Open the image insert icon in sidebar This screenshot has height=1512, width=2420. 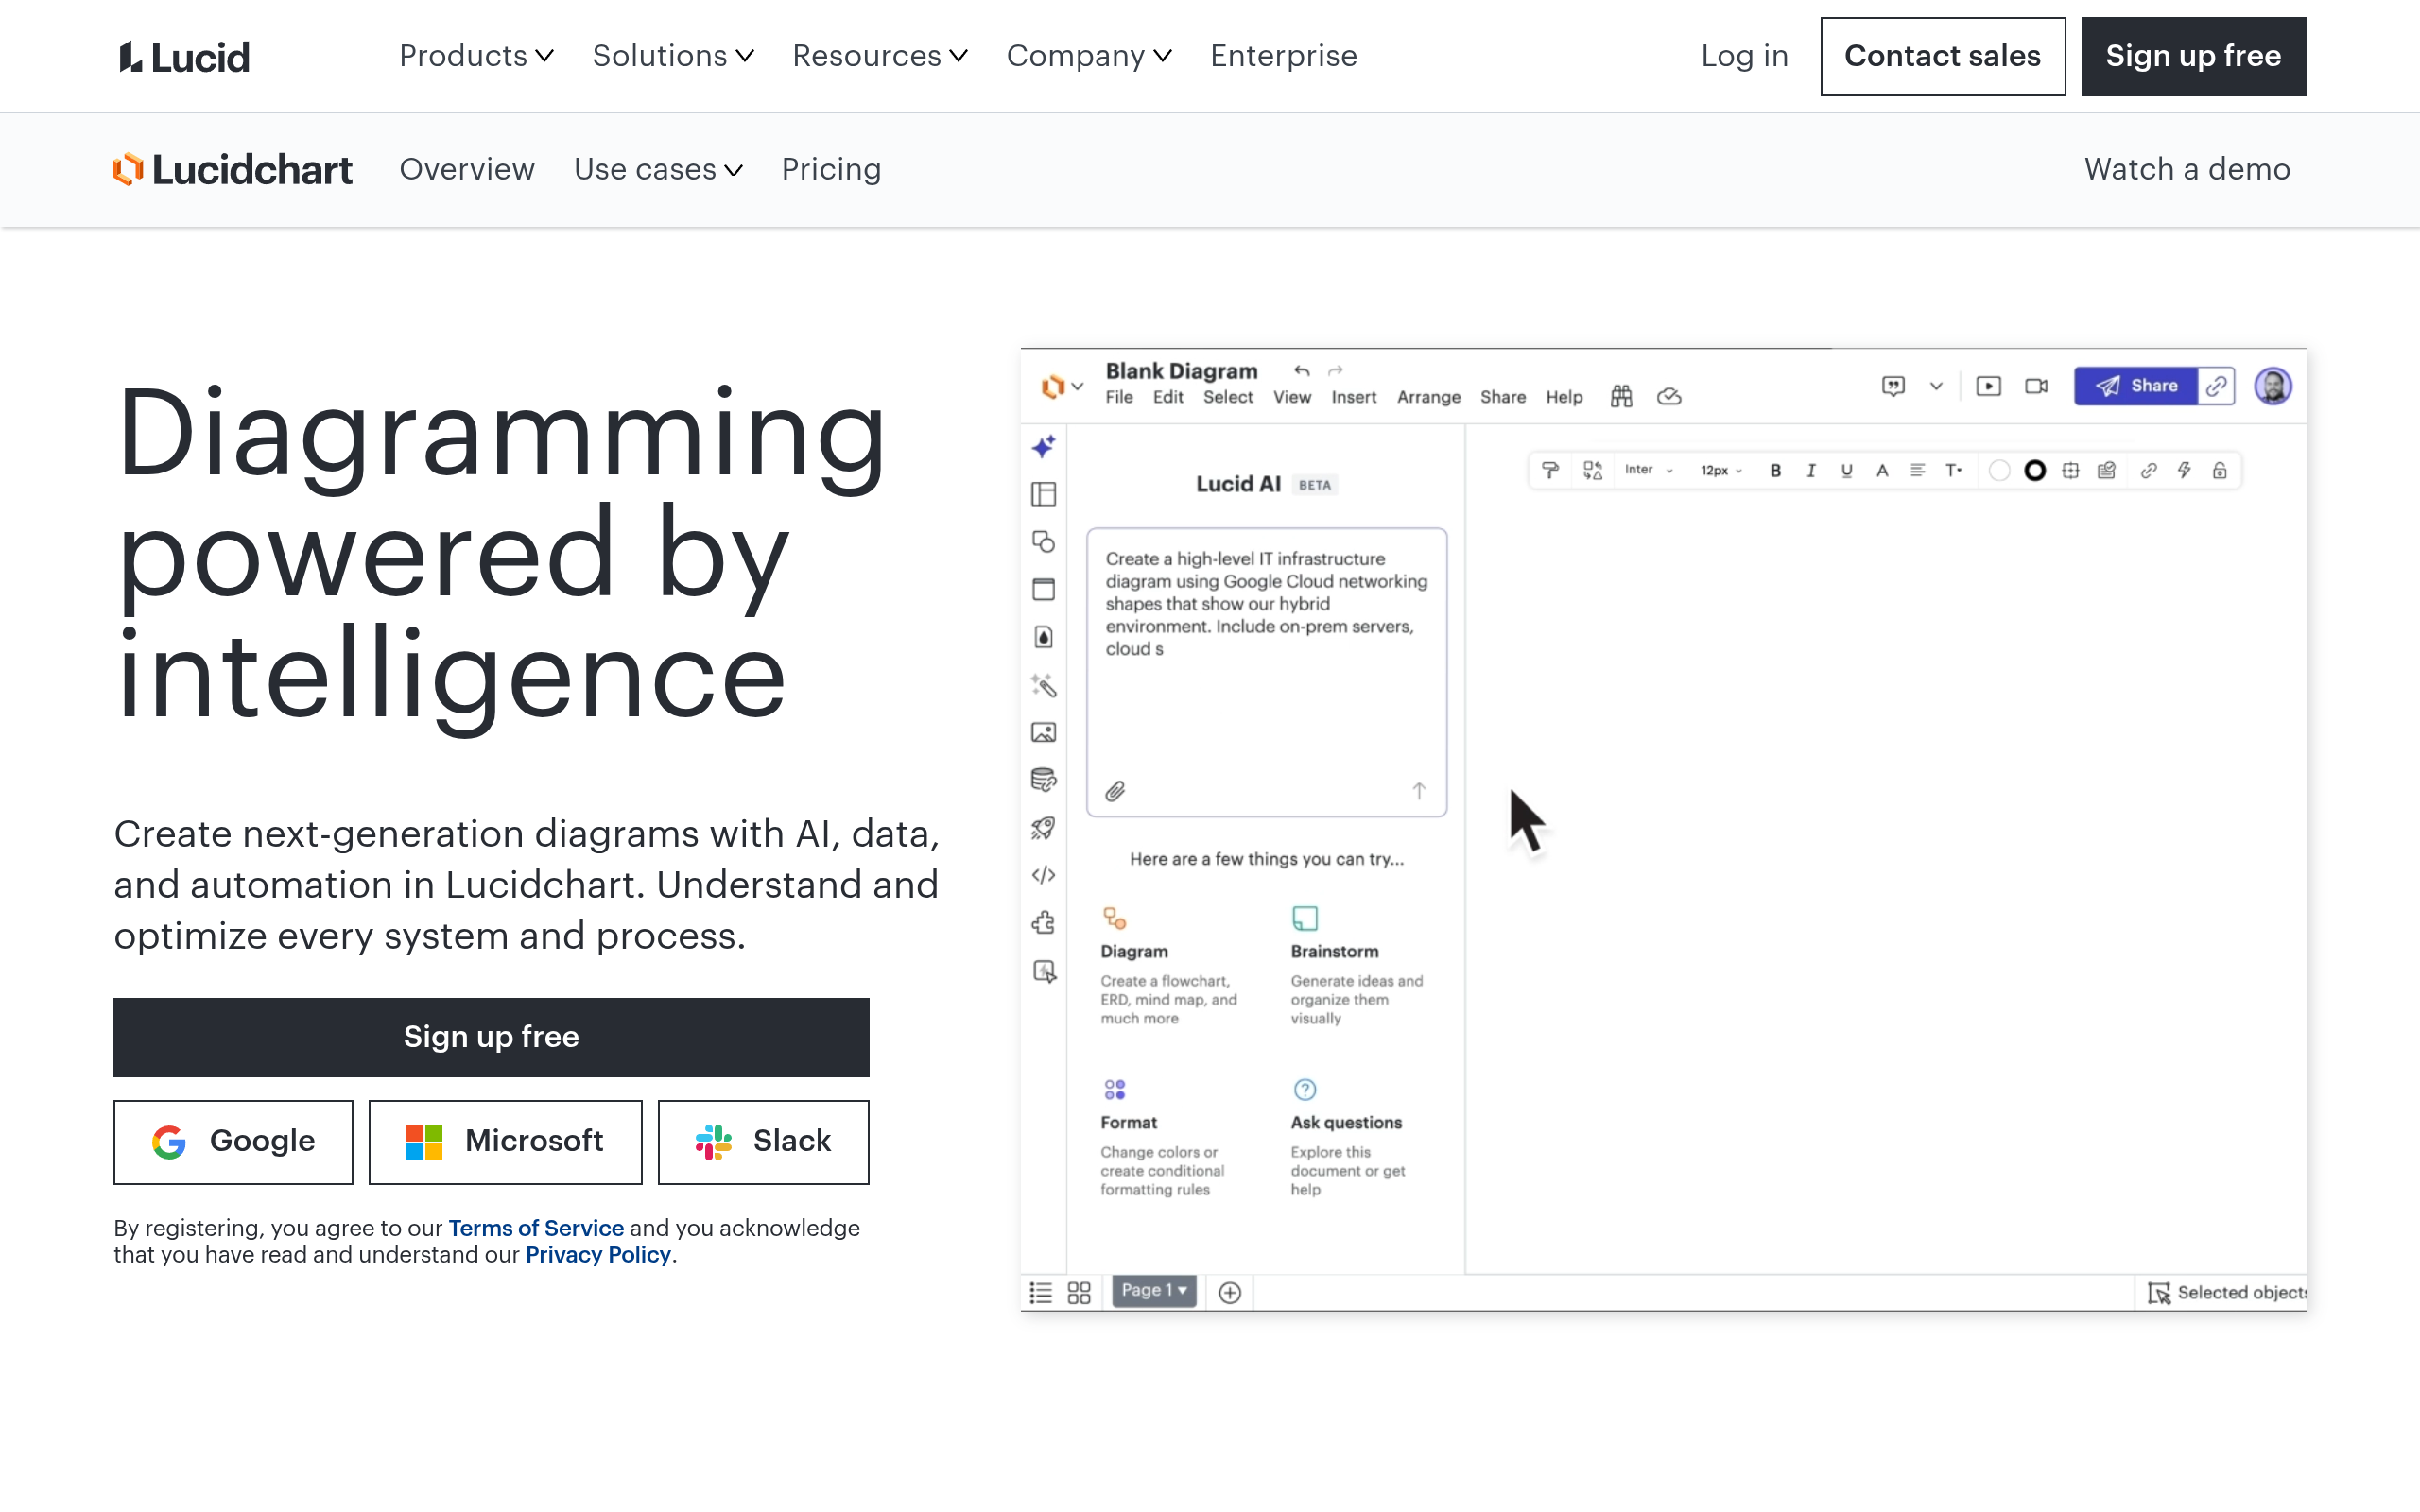(1043, 732)
